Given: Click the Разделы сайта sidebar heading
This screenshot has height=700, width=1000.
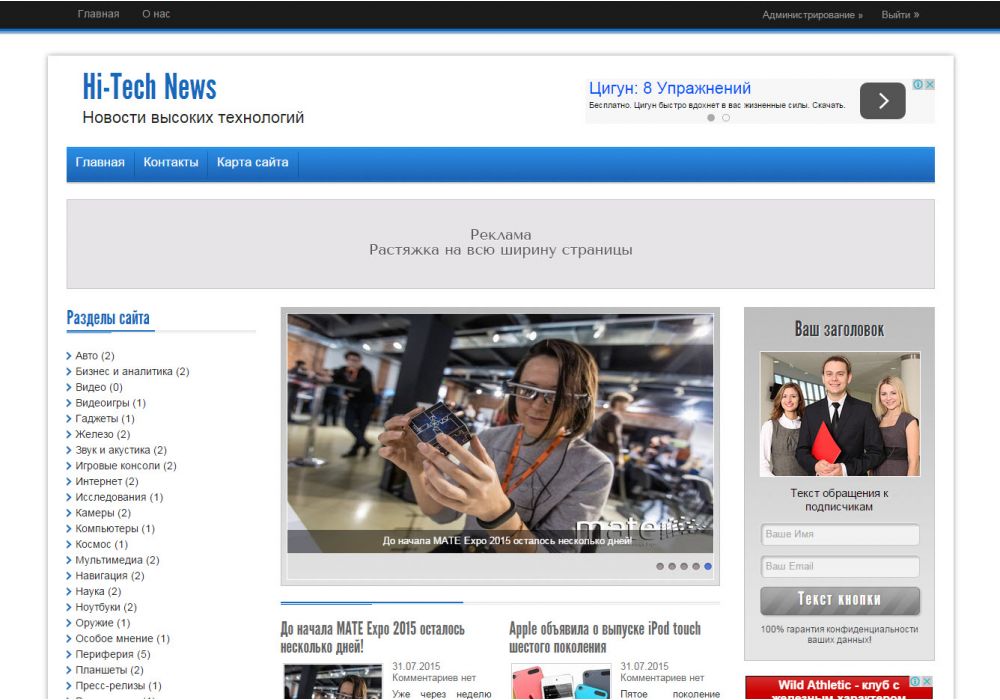Looking at the screenshot, I should tap(108, 318).
